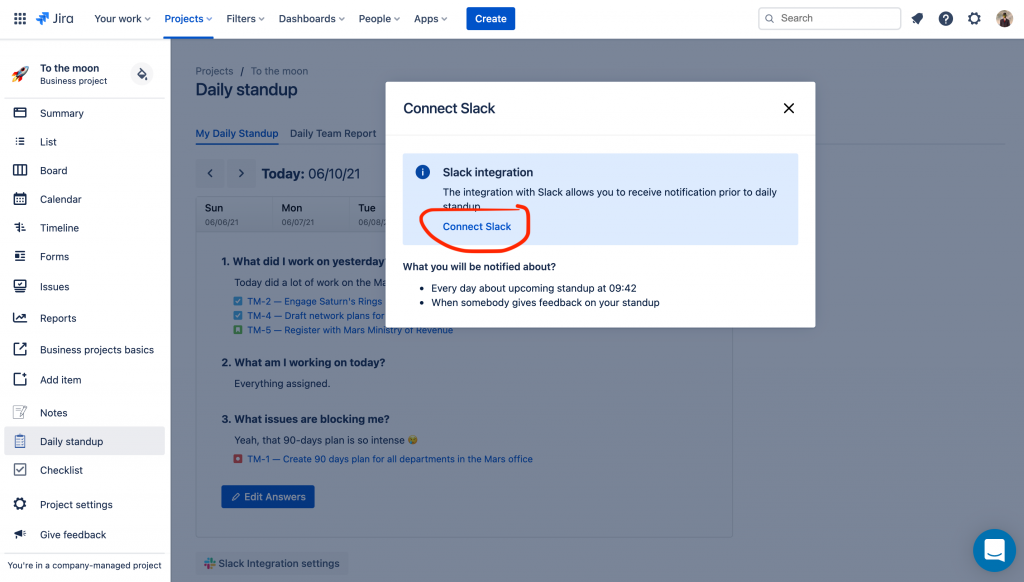1024x582 pixels.
Task: Open the help question mark icon
Action: [946, 18]
